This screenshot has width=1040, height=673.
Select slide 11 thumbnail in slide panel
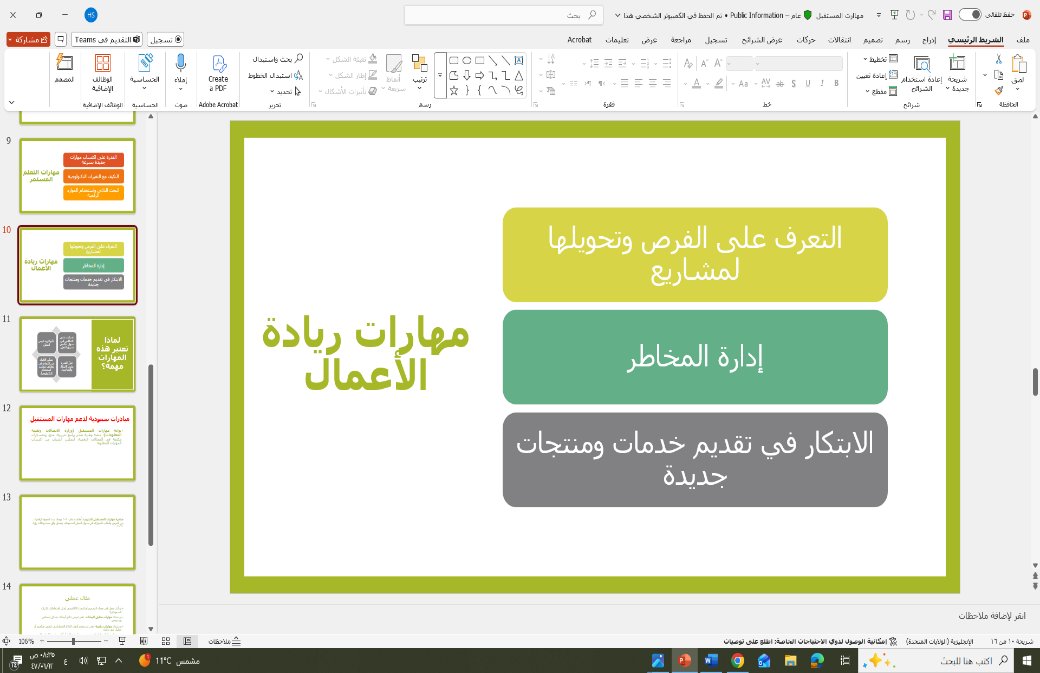coord(77,353)
